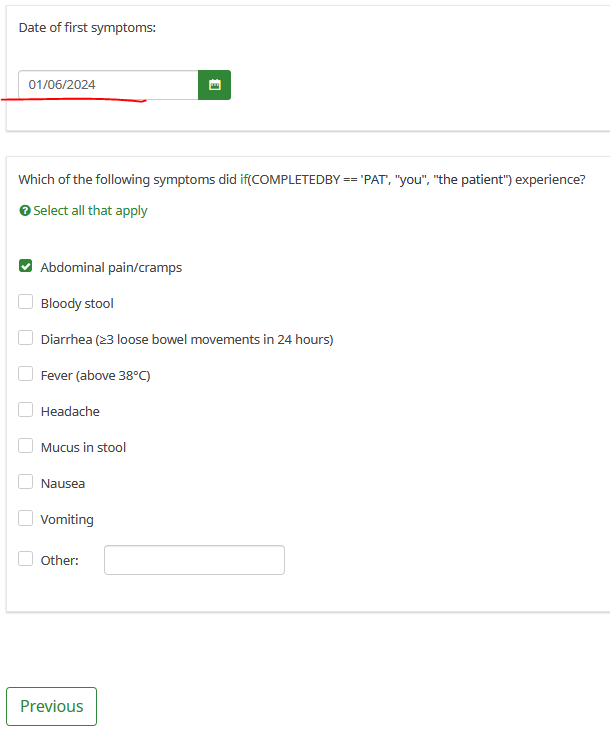
Task: Click the 'Other:' label text
Action: pos(59,561)
